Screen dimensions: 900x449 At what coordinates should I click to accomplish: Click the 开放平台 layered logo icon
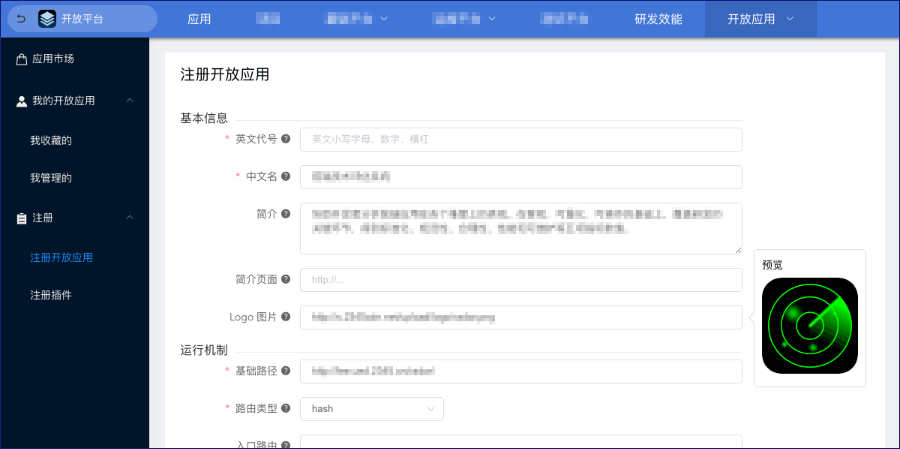pyautogui.click(x=47, y=19)
